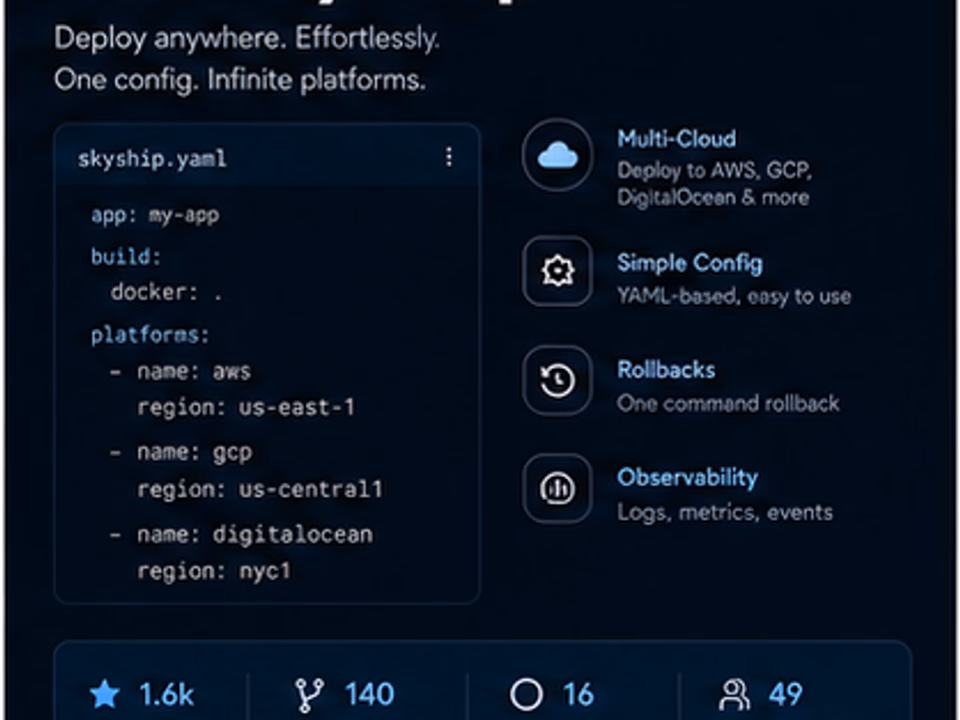The height and width of the screenshot is (720, 960).
Task: Click the "16" issues count
Action: coord(579,695)
